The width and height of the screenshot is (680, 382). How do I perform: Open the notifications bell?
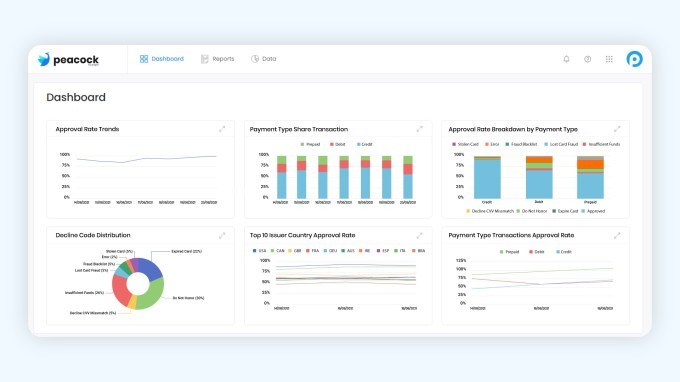[566, 59]
